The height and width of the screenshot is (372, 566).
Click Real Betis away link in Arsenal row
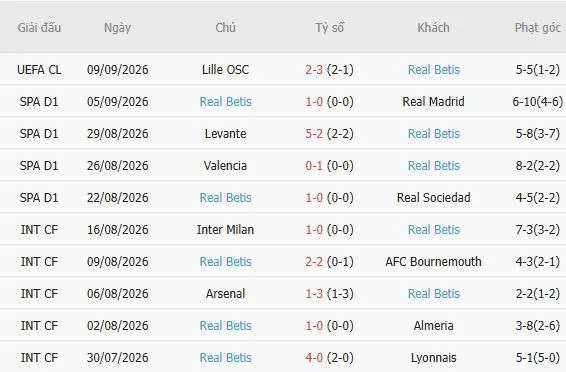point(434,294)
